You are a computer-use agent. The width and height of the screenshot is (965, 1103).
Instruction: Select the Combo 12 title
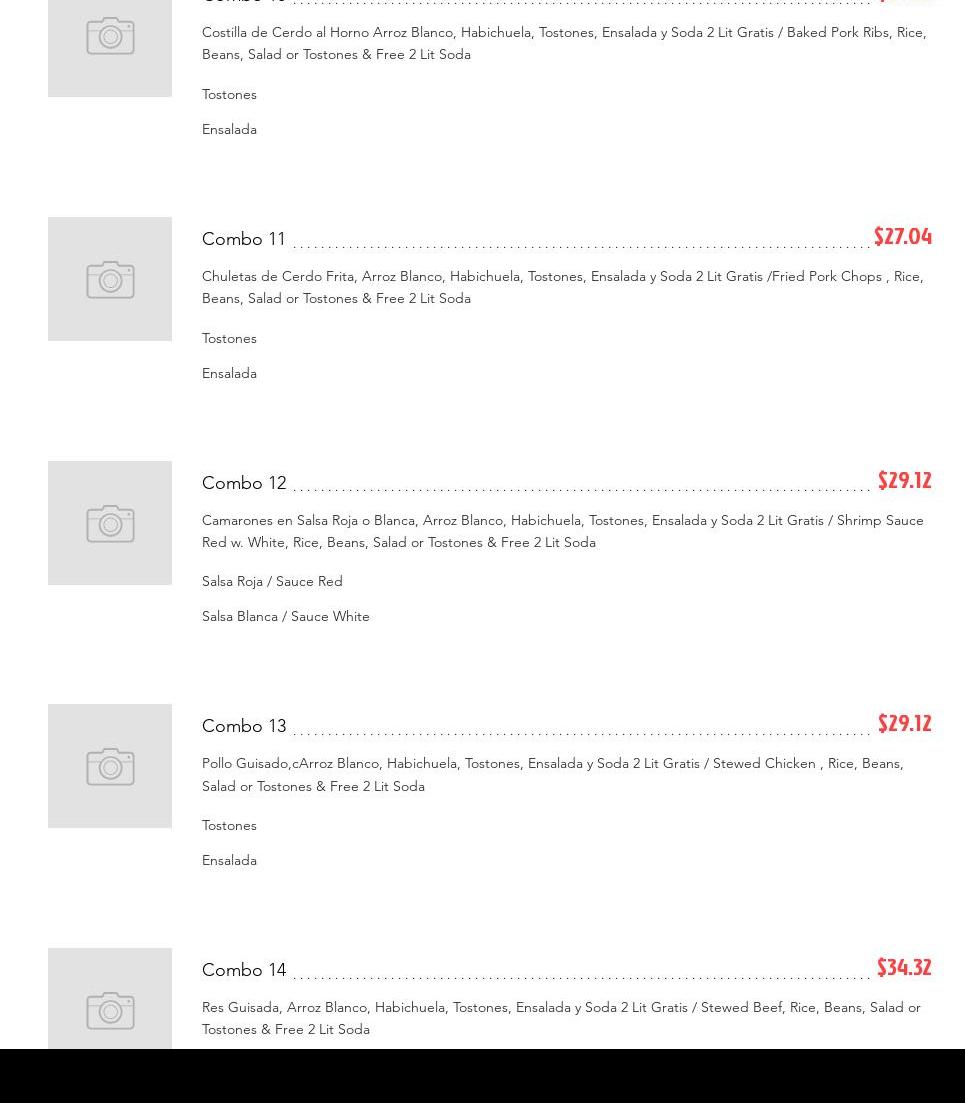point(244,483)
